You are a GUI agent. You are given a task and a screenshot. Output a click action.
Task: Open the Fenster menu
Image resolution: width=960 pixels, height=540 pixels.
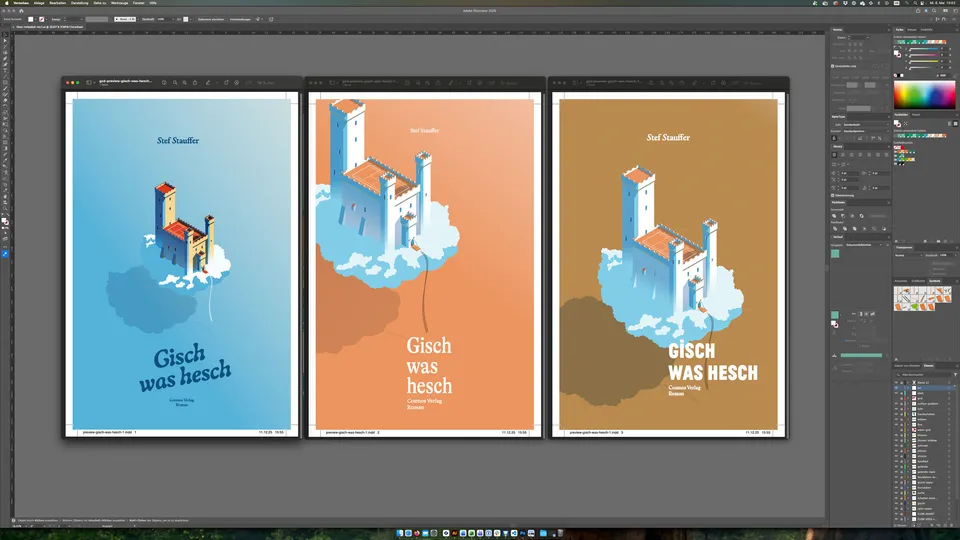tap(139, 2)
